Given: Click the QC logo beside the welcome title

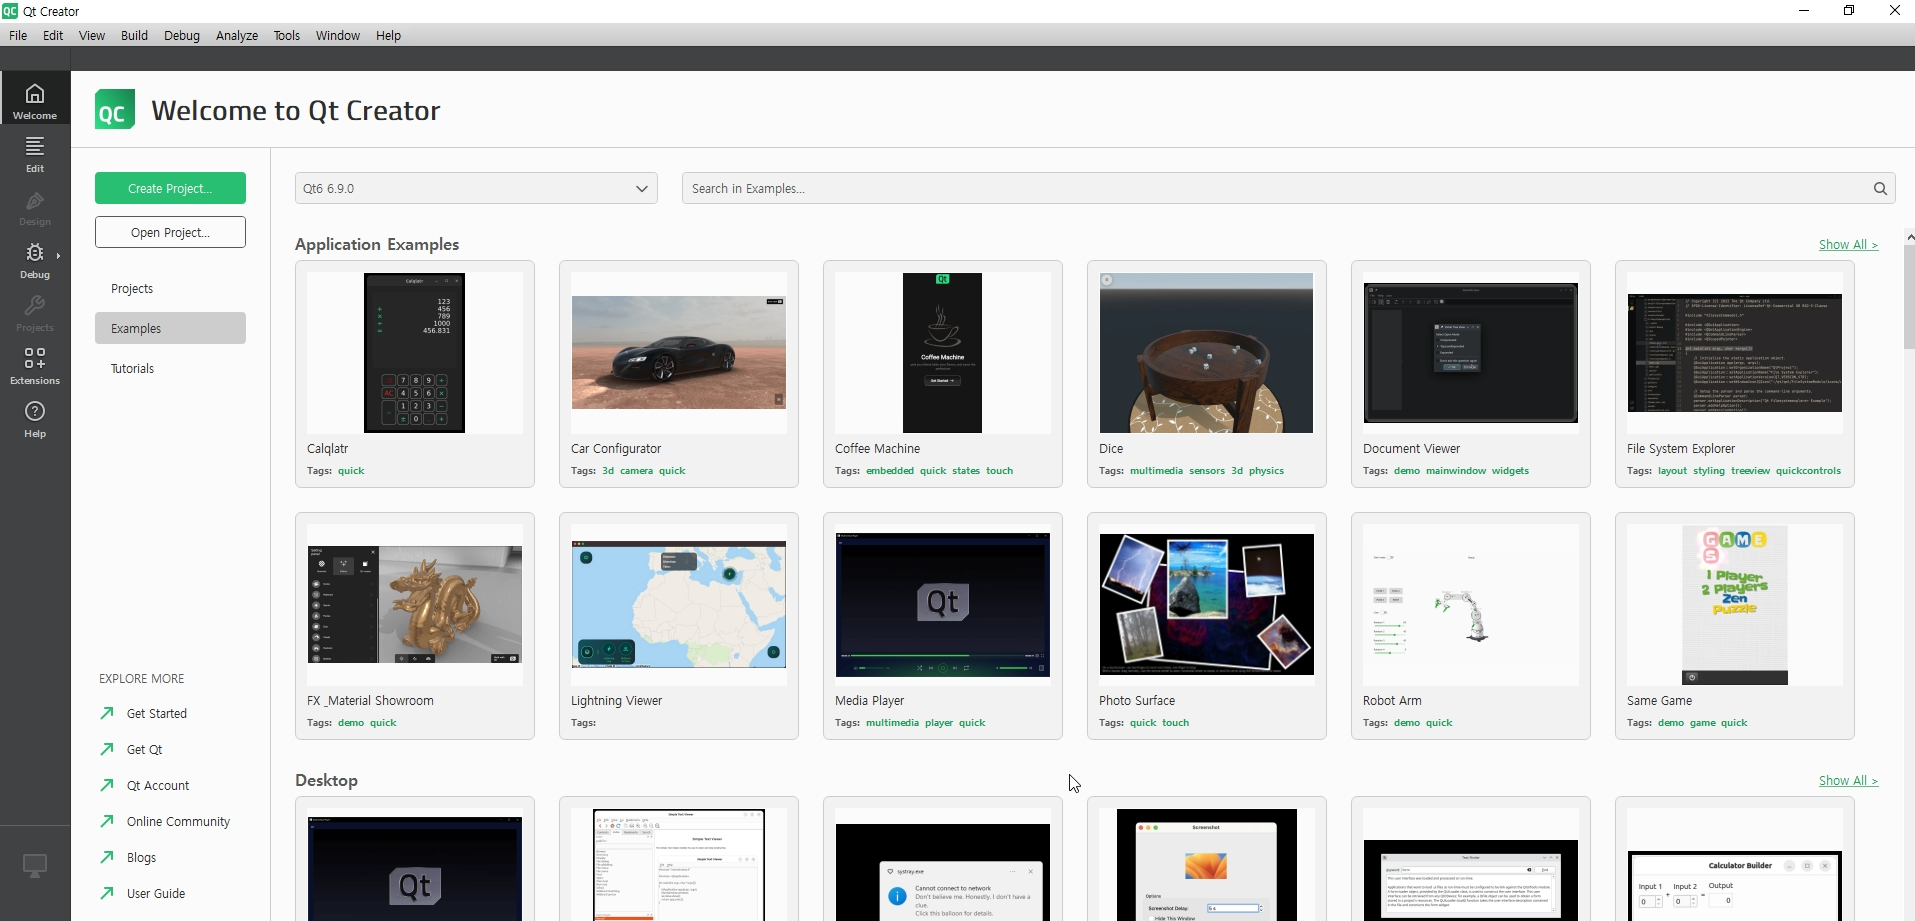Looking at the screenshot, I should click(x=115, y=109).
